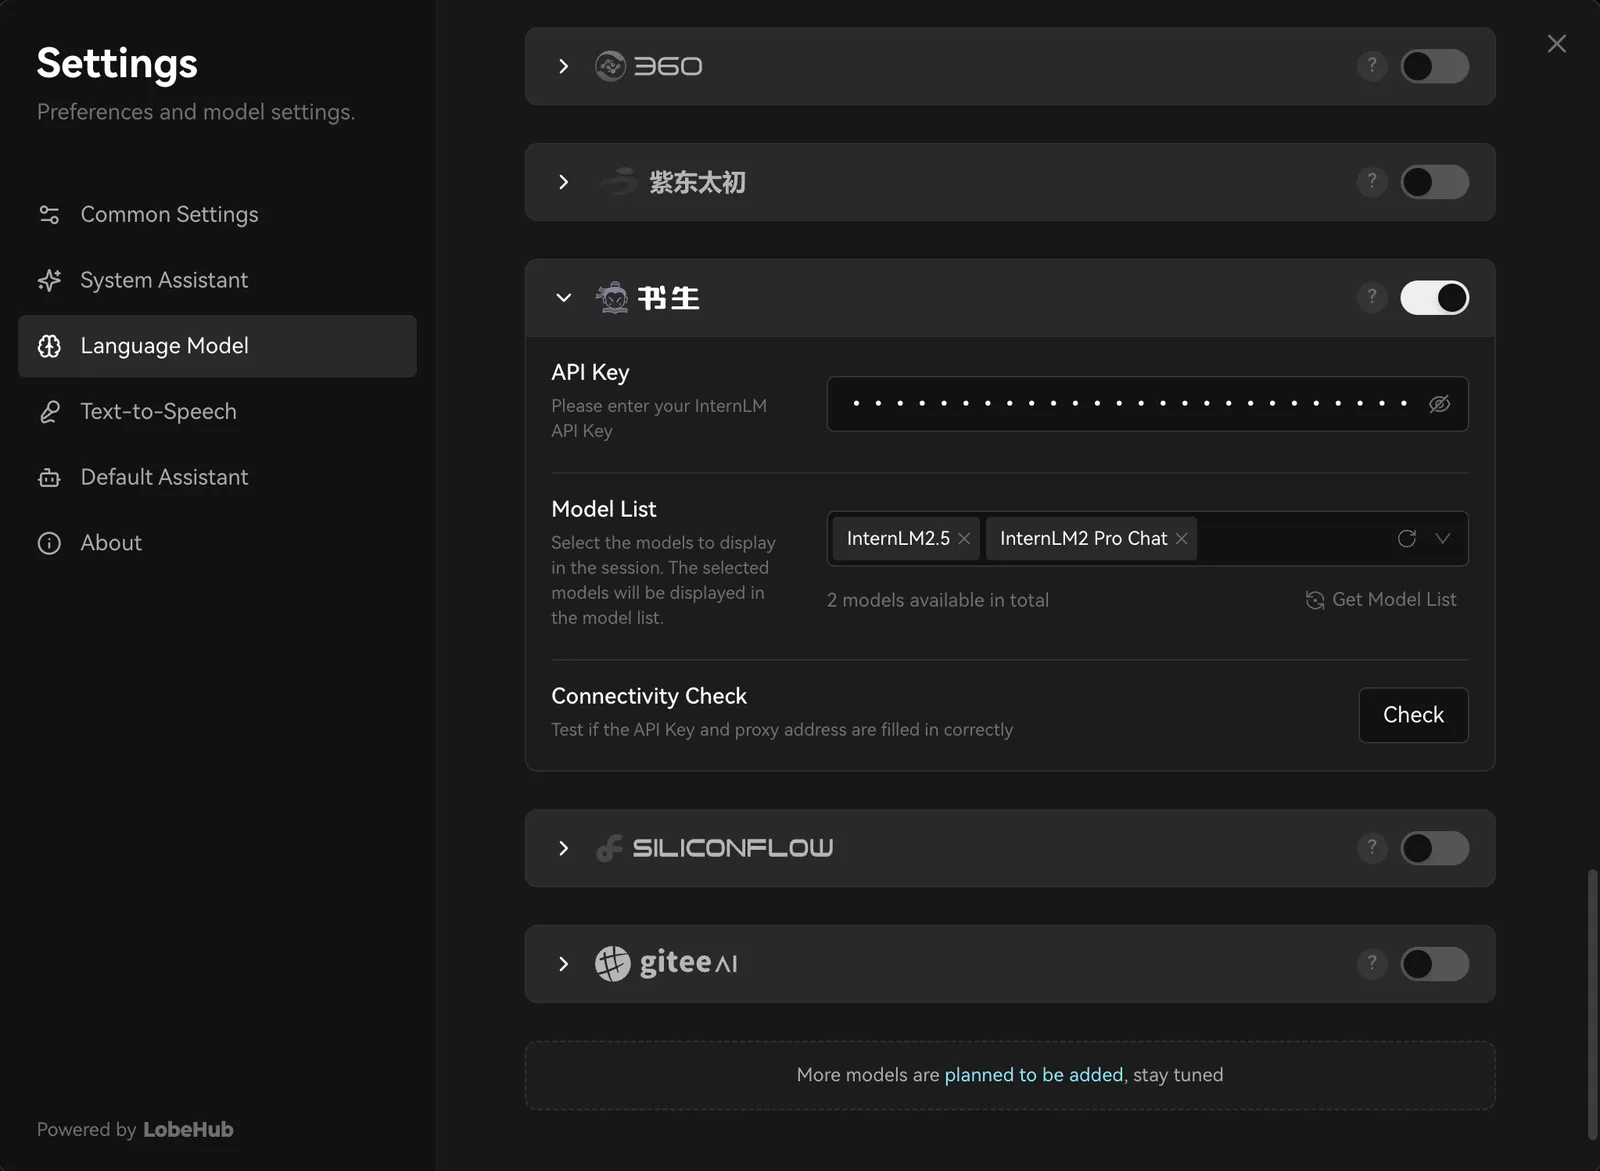Open Common Settings in the sidebar
Screen dimensions: 1600x1171
click(169, 215)
